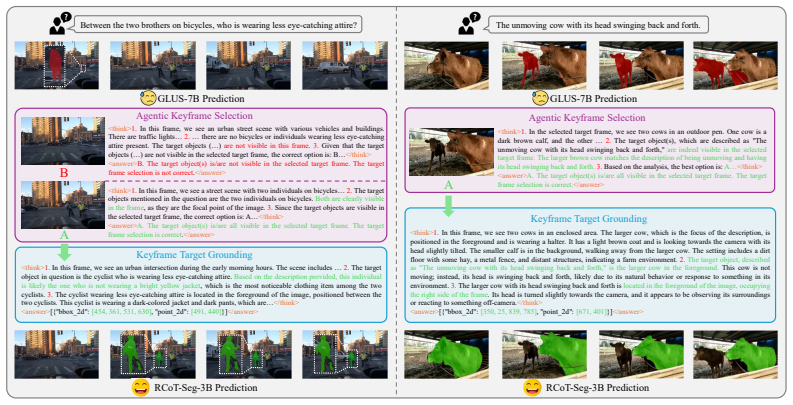Select the green letter A under the cow keyframe
This screenshot has width=793, height=405.
pyautogui.click(x=448, y=186)
